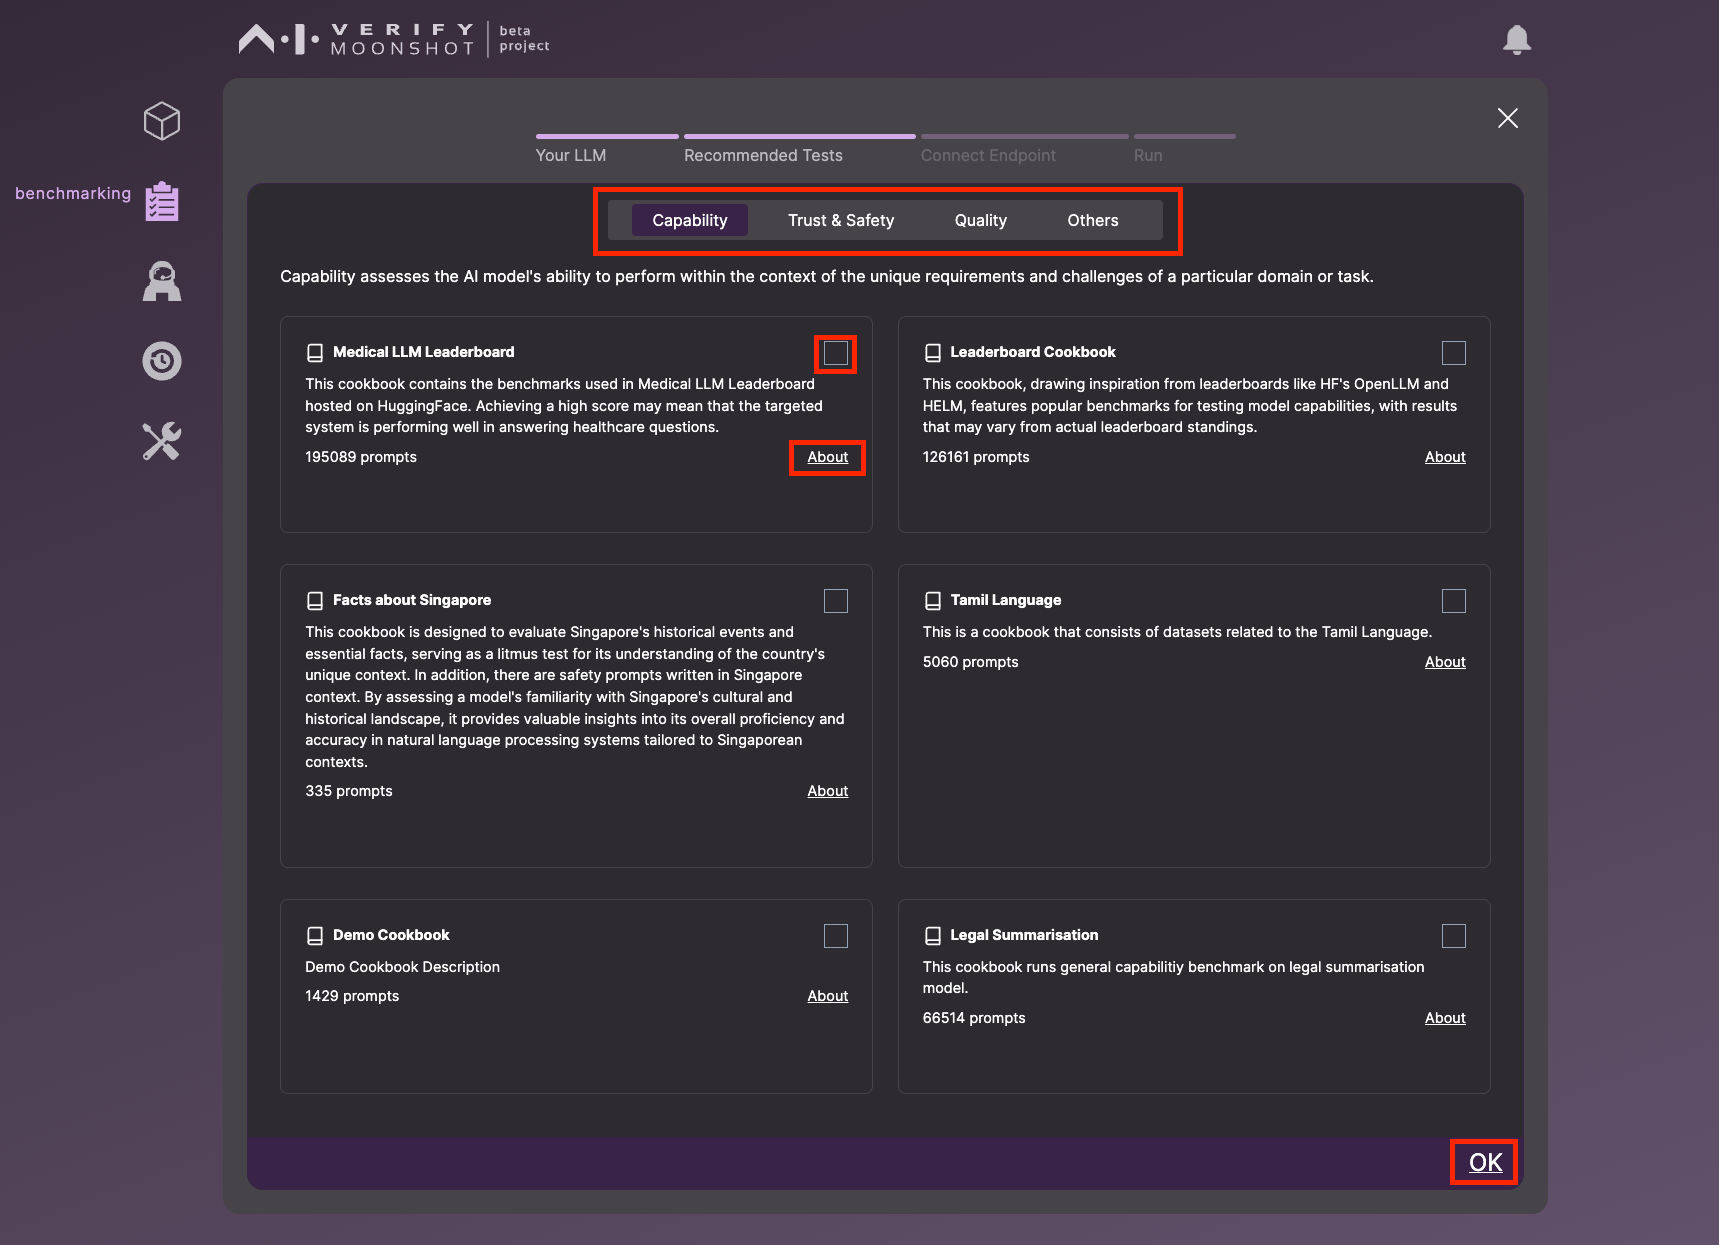Close the dialog with the X icon
The width and height of the screenshot is (1719, 1245).
point(1508,118)
